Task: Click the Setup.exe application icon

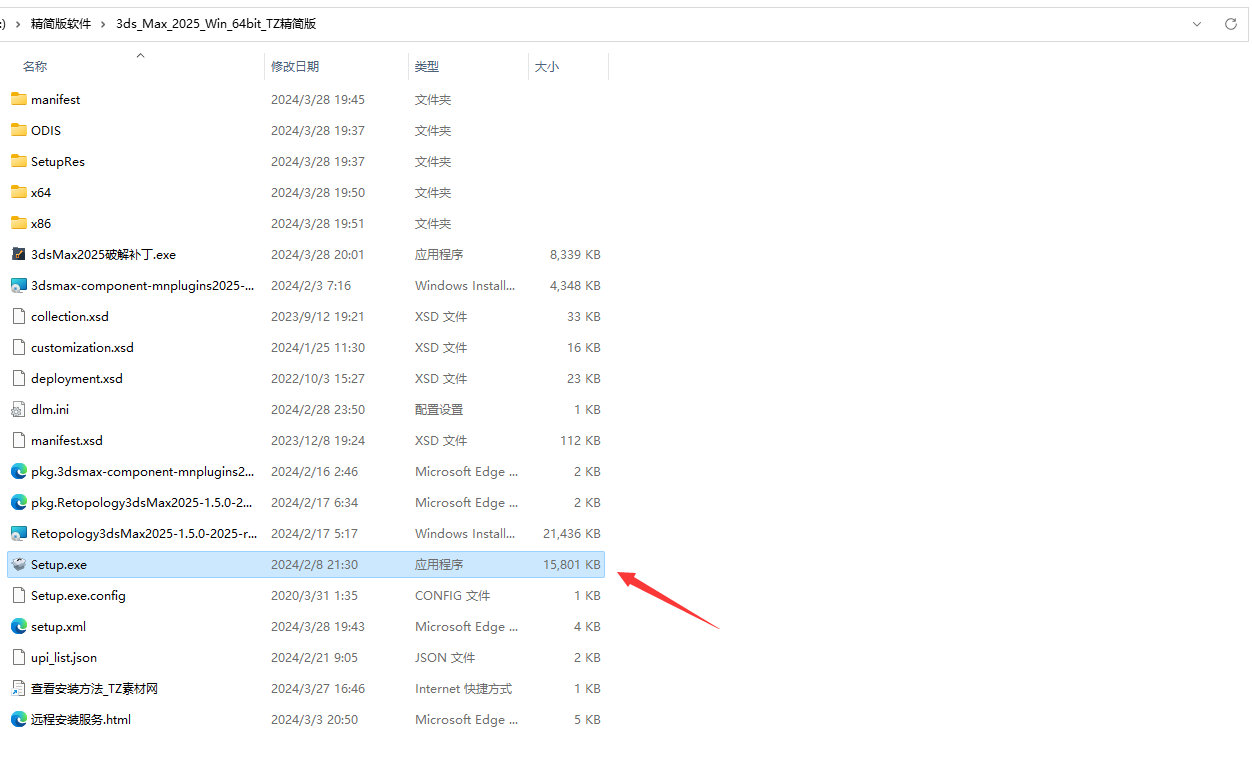Action: (18, 564)
